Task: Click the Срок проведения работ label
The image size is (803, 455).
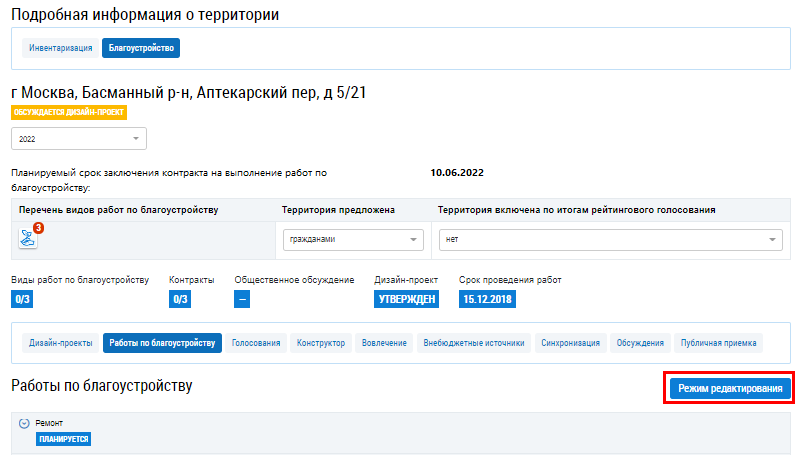Action: 510,280
